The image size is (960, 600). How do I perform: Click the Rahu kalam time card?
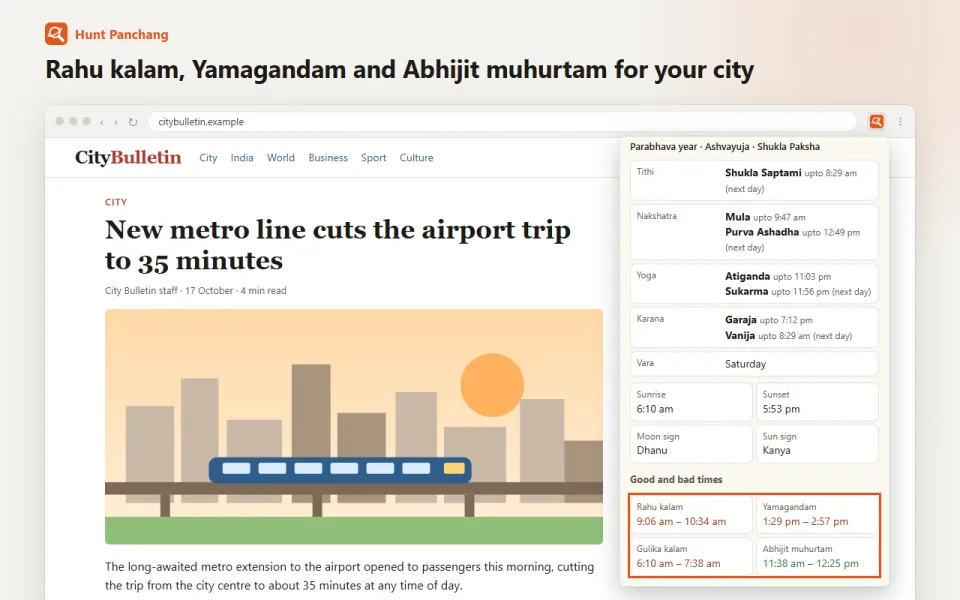point(691,514)
